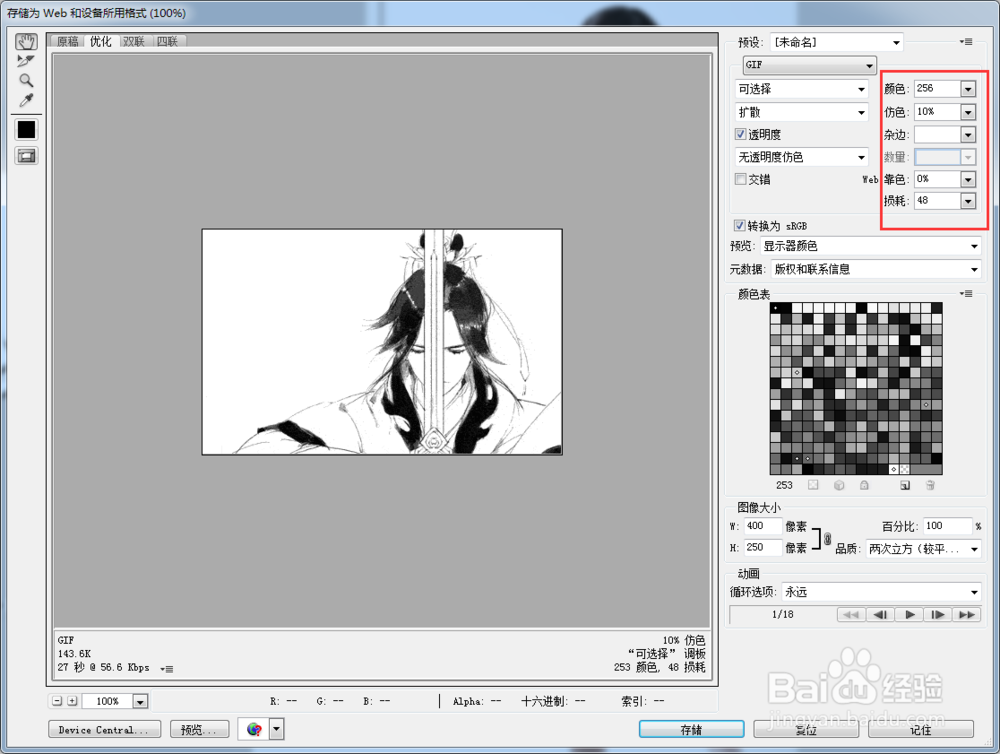Toggle slices visibility icon

tap(26, 156)
